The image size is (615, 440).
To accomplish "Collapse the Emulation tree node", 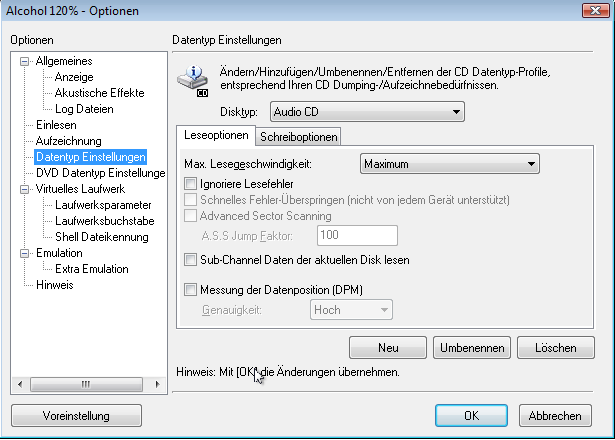I will 24,253.
